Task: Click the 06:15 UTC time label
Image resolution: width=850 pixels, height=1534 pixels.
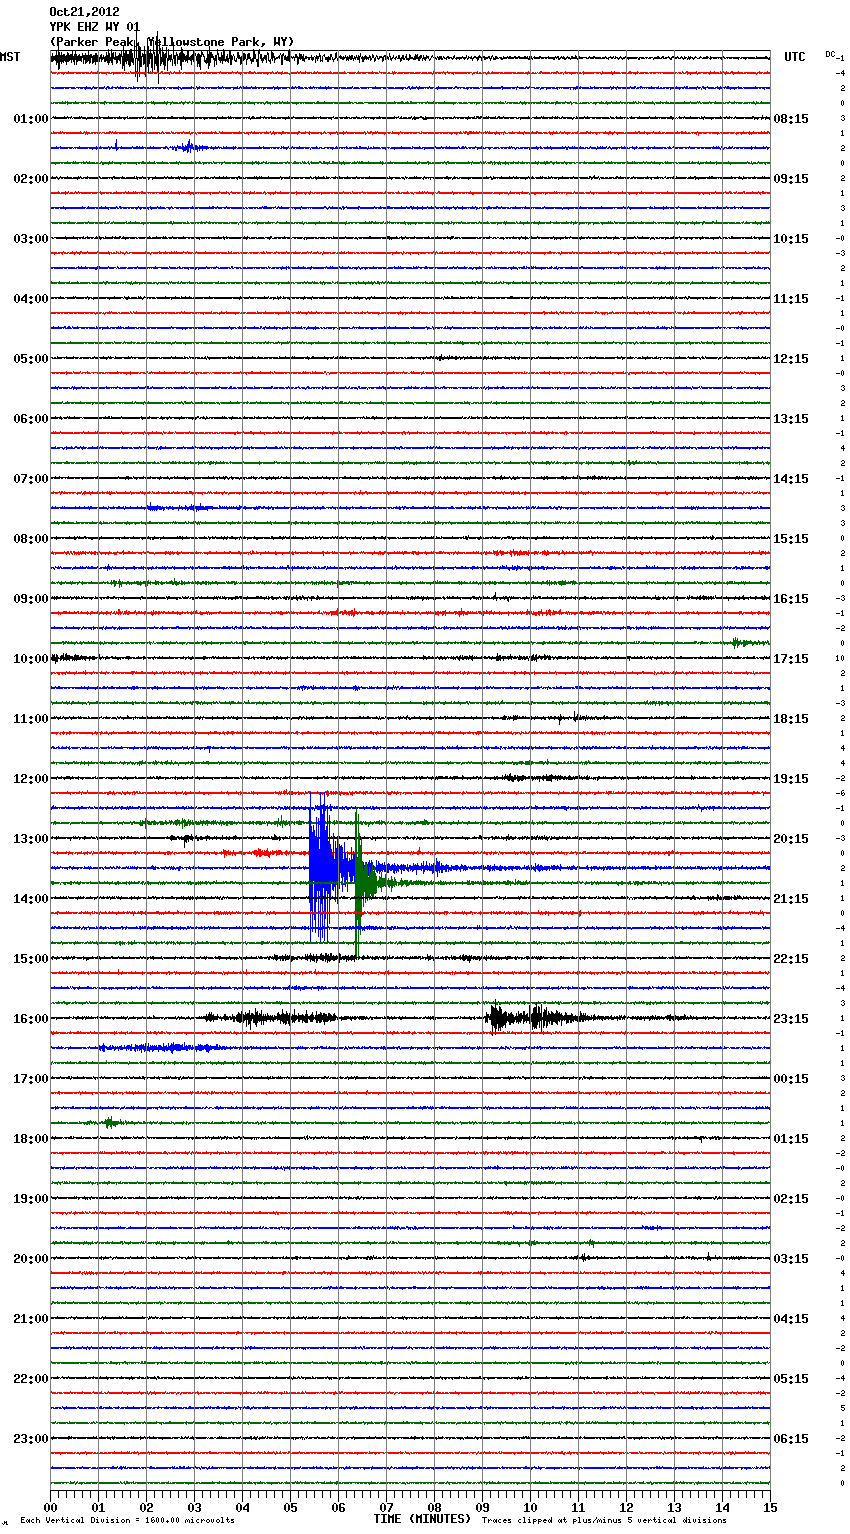Action: click(791, 1439)
